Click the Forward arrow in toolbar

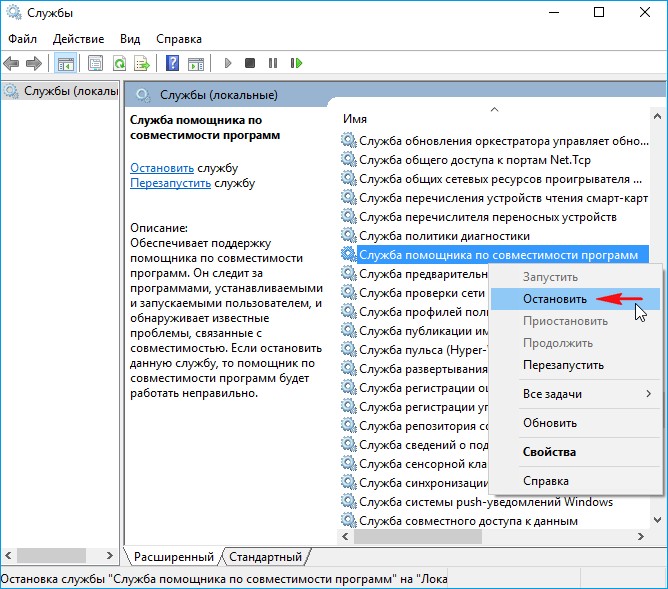(x=34, y=63)
